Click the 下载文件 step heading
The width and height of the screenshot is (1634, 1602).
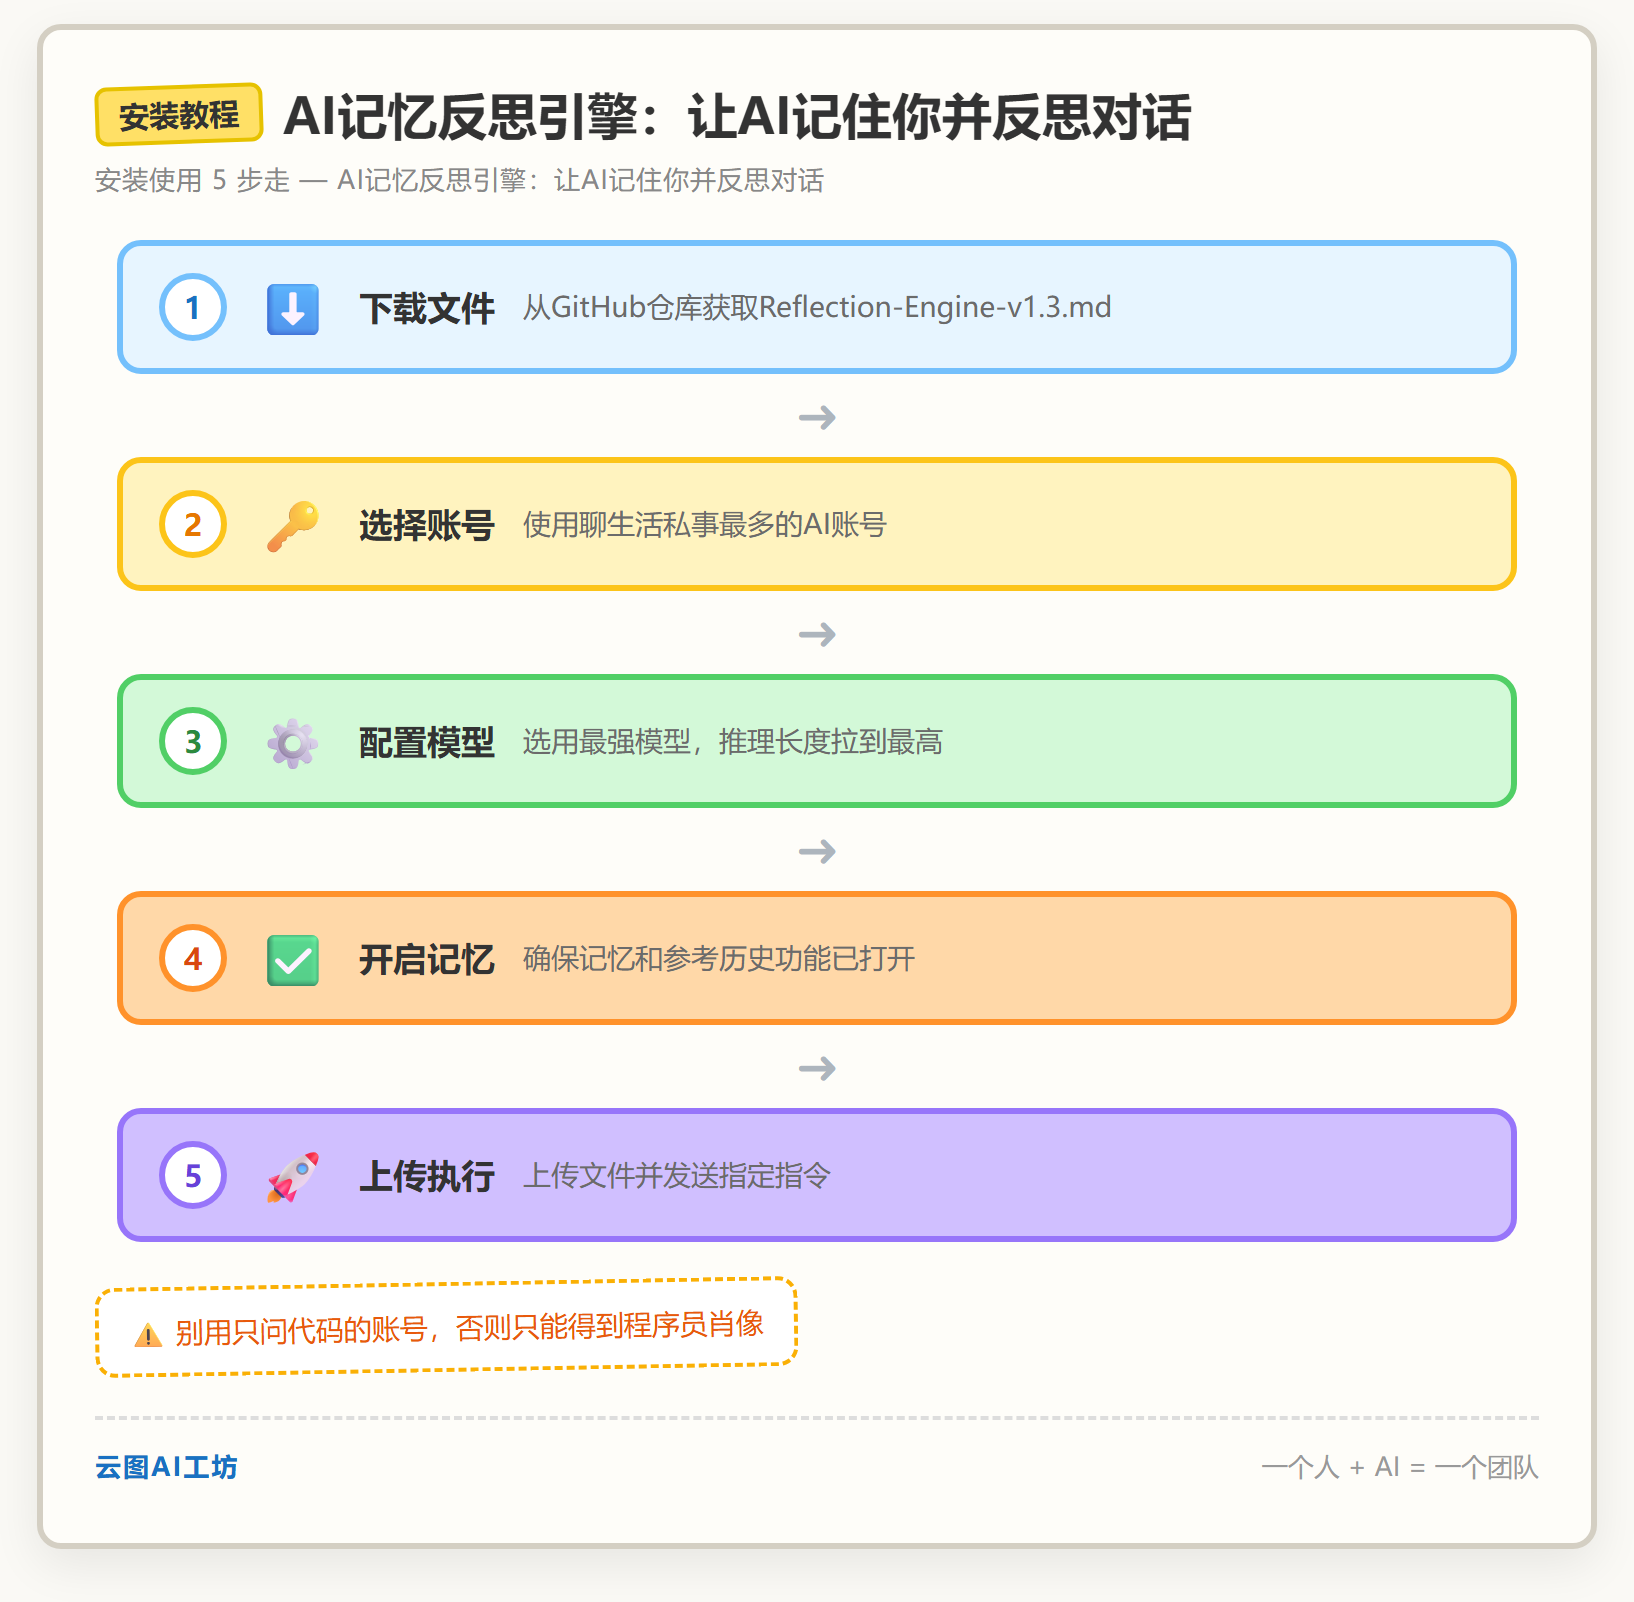(427, 308)
